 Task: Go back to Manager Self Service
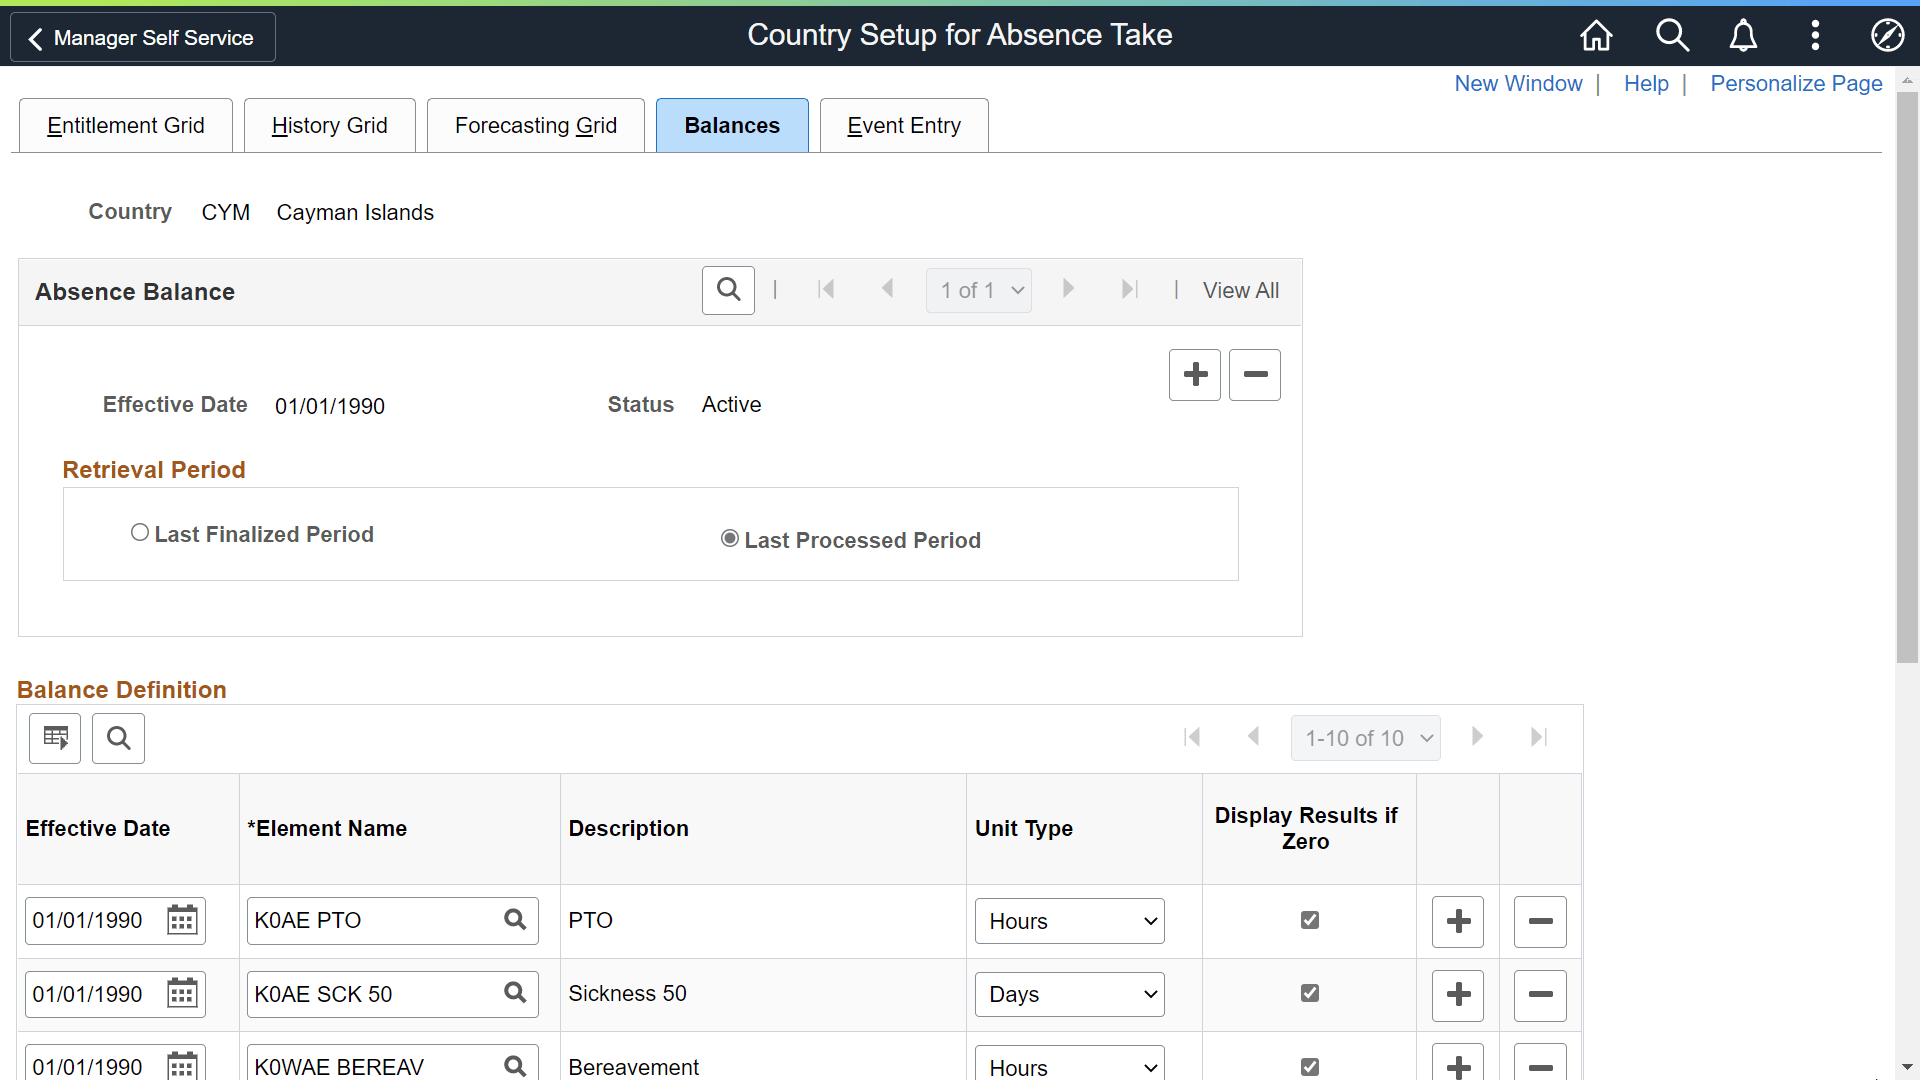point(142,38)
